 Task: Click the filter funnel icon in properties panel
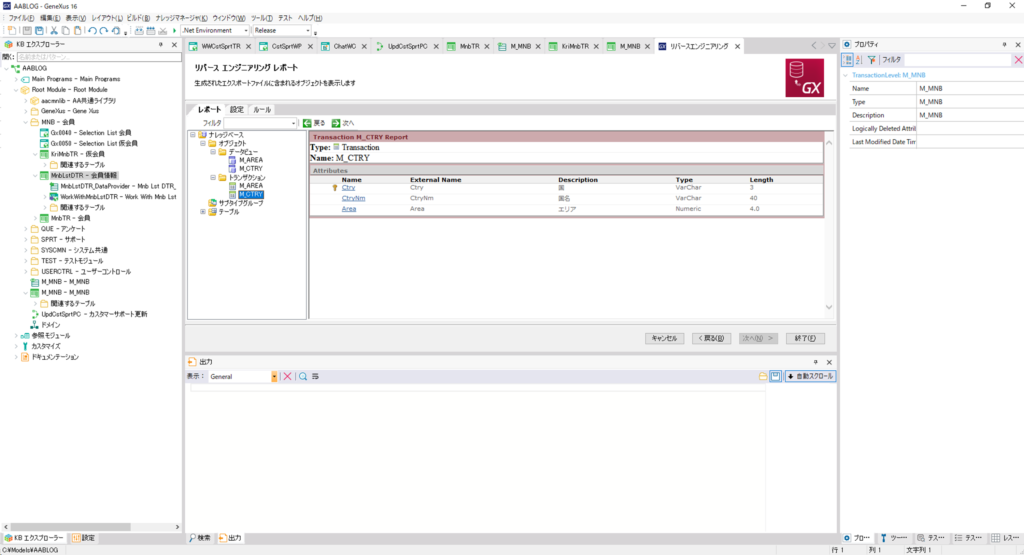pos(871,60)
